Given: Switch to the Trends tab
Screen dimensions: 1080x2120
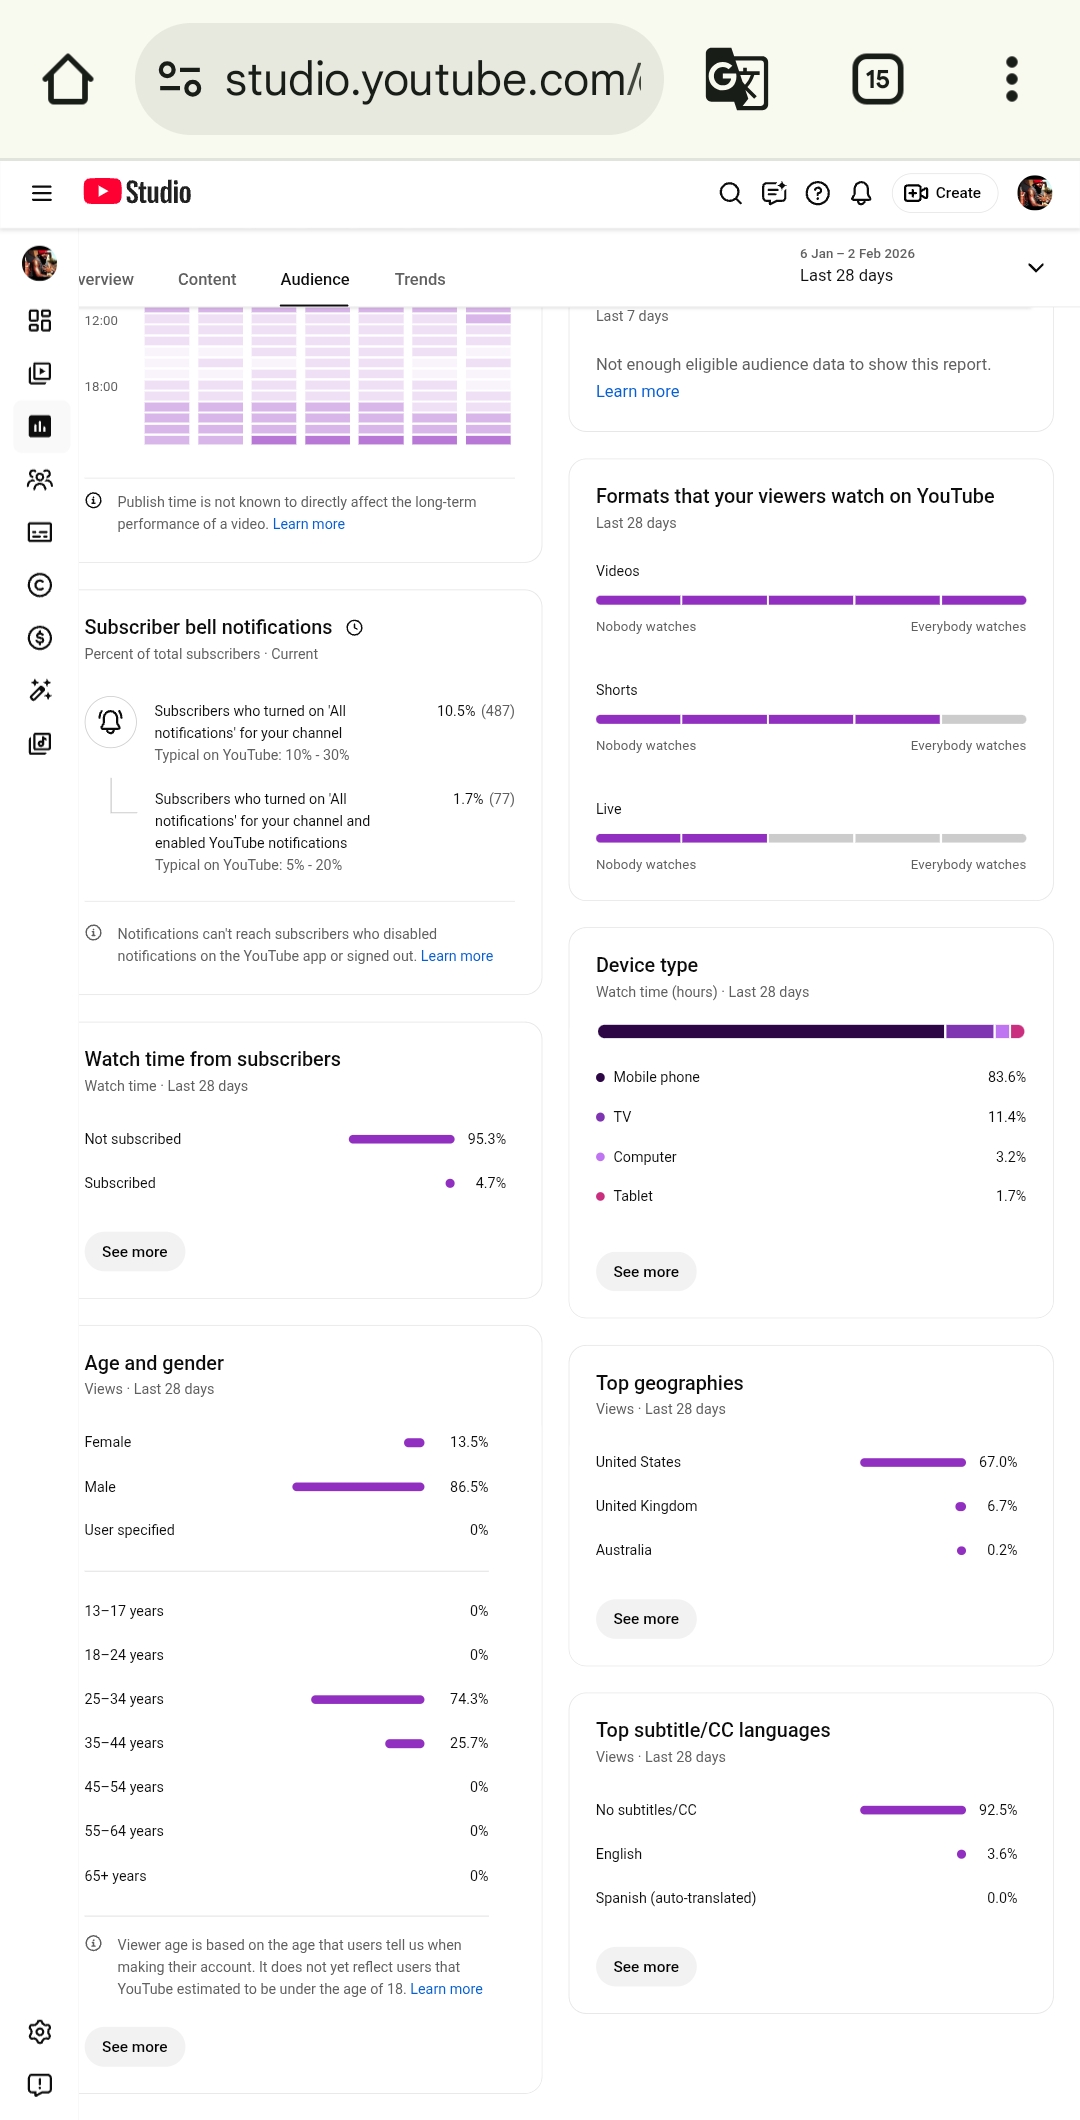Looking at the screenshot, I should 420,280.
